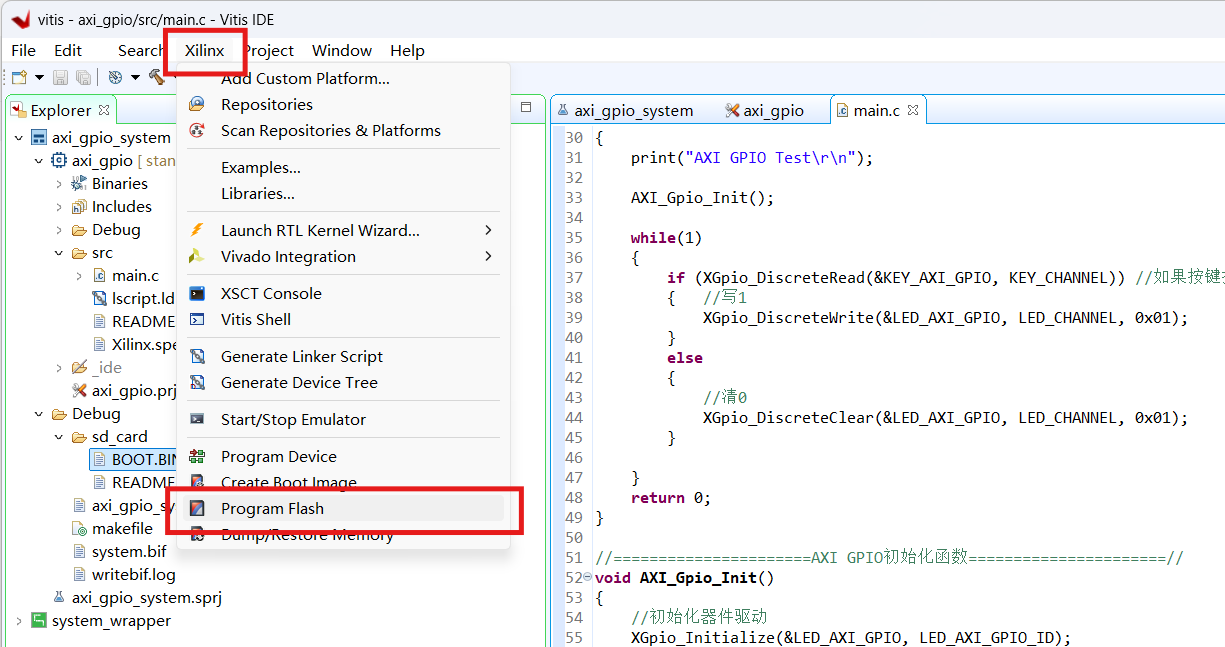Open the Edit menu
Viewport: 1225px width, 647px height.
pyautogui.click(x=68, y=50)
